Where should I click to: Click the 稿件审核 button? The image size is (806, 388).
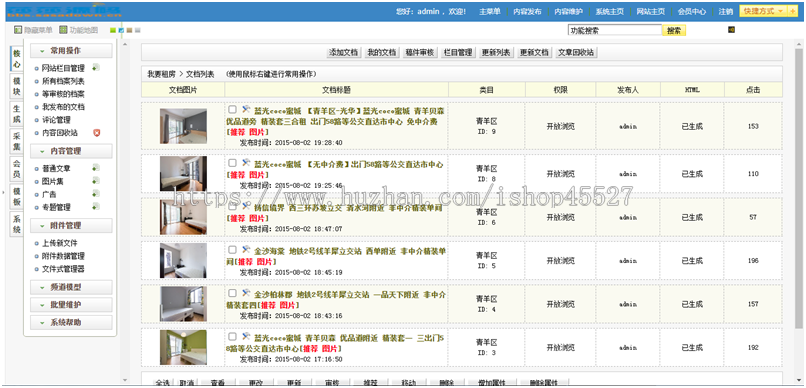coord(420,52)
